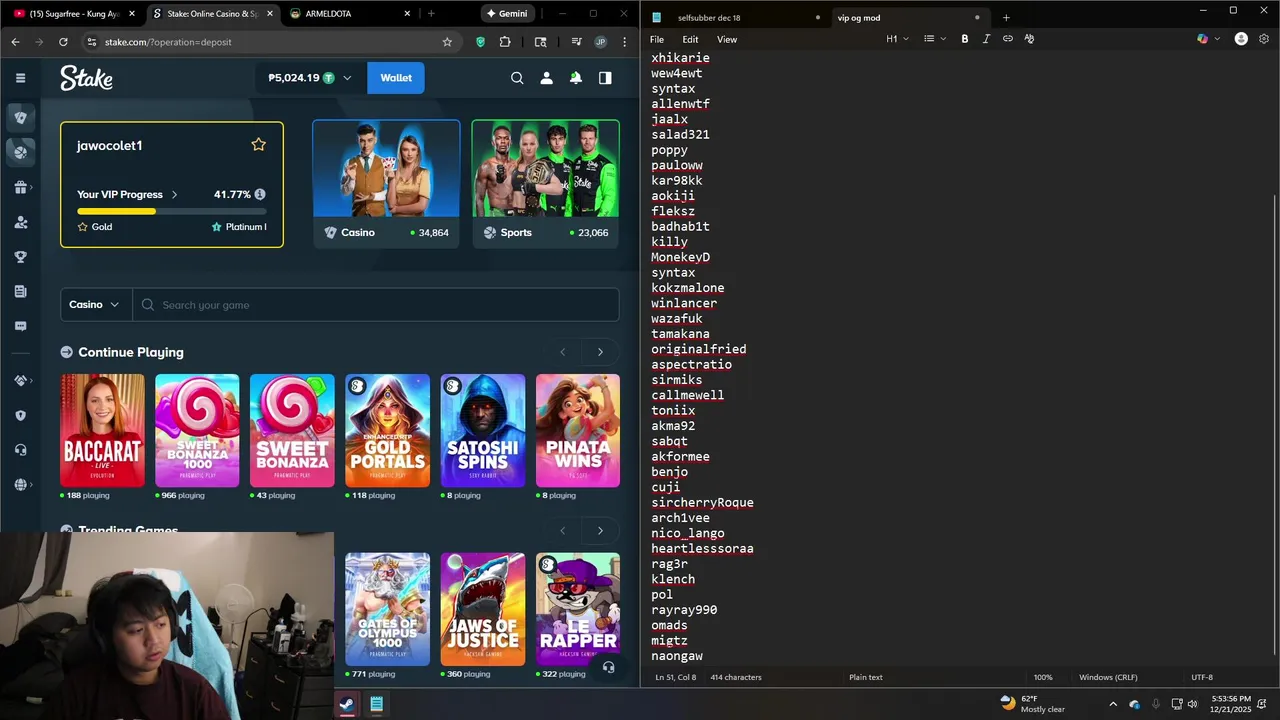Open Steam from the taskbar

pyautogui.click(x=346, y=704)
